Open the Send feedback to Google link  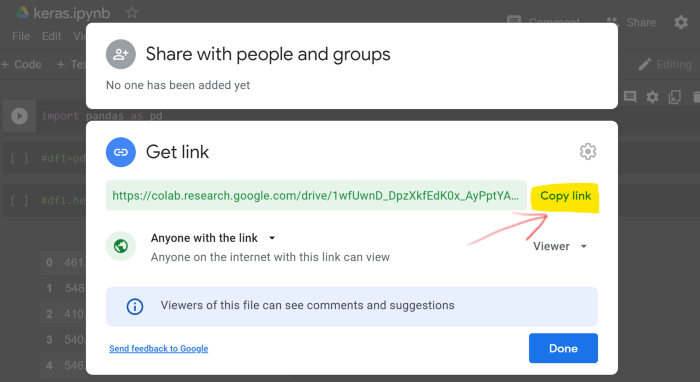[158, 349]
